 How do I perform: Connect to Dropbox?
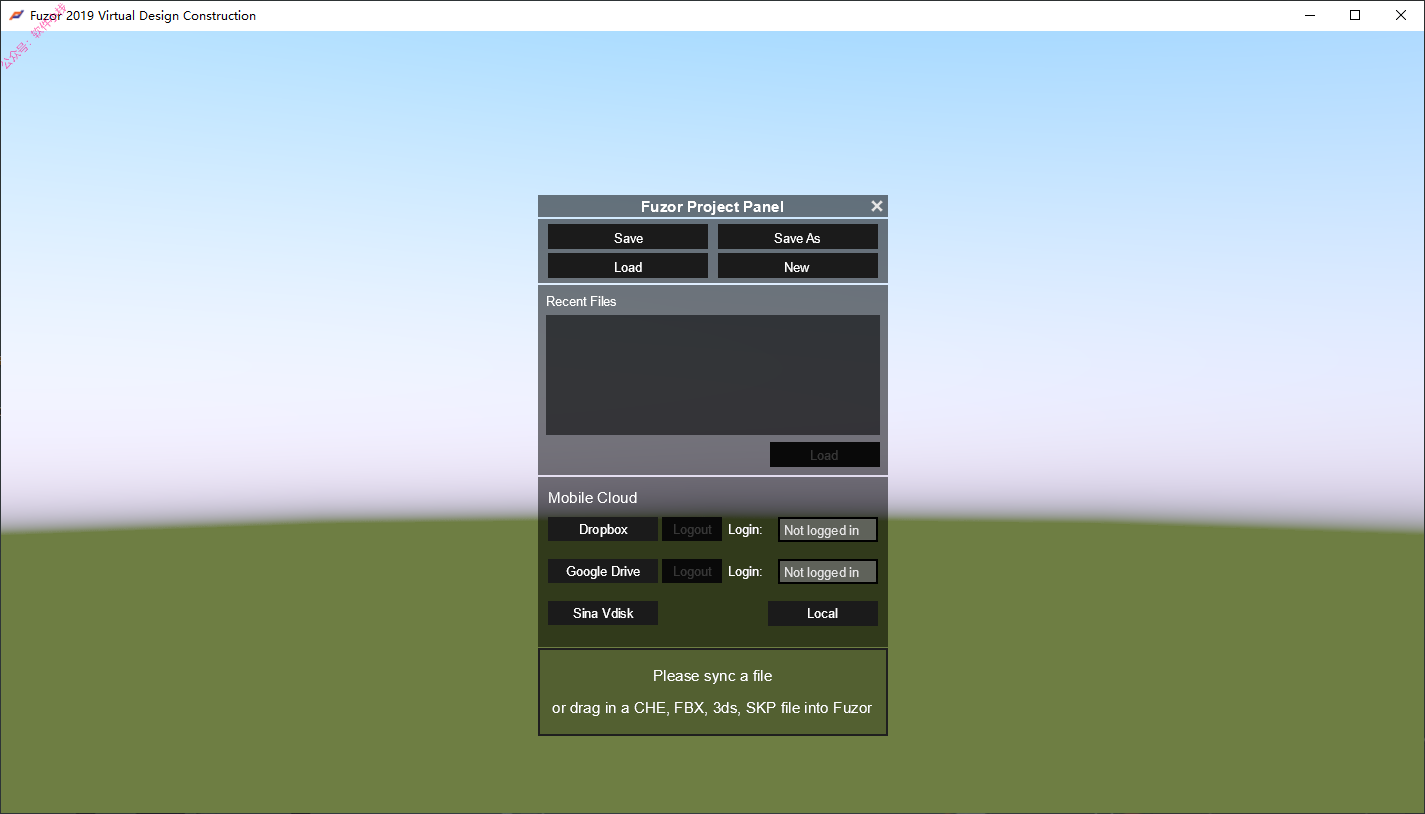[603, 529]
